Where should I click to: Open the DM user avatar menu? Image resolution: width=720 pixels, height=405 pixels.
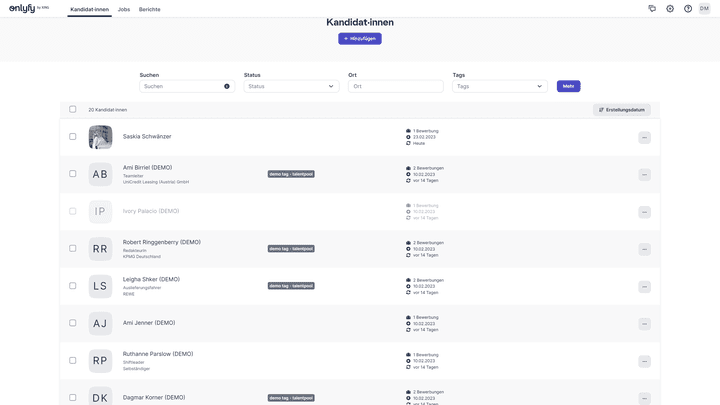tap(705, 9)
